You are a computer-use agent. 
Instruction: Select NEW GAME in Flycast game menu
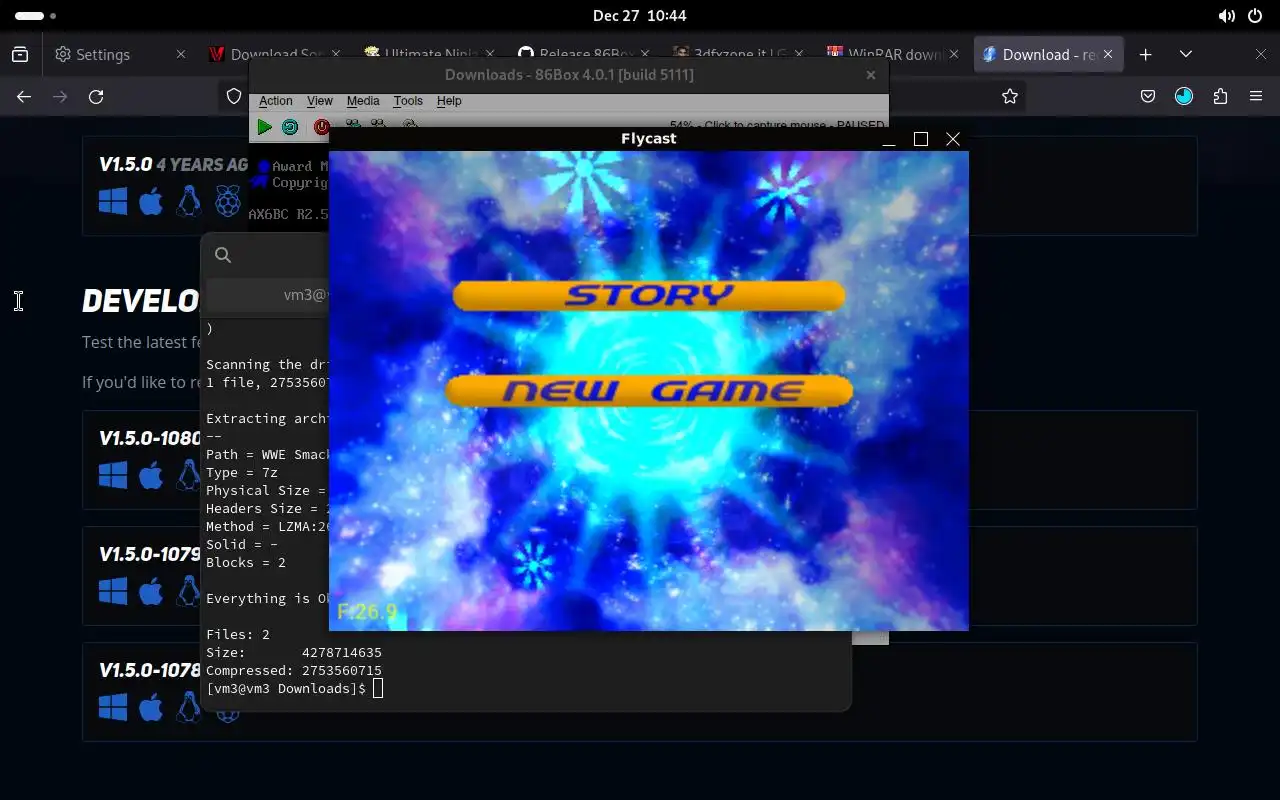coord(649,391)
